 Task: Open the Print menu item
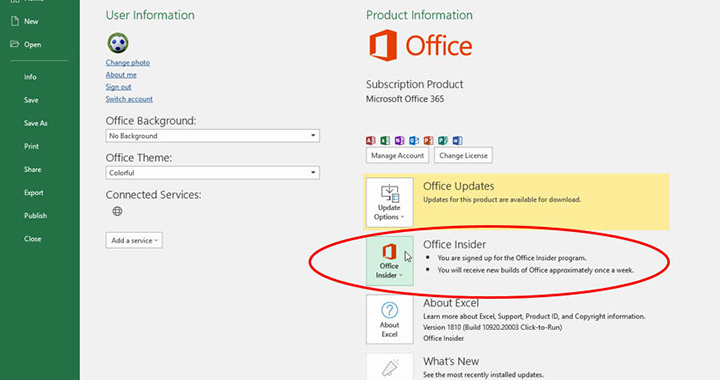(x=31, y=146)
